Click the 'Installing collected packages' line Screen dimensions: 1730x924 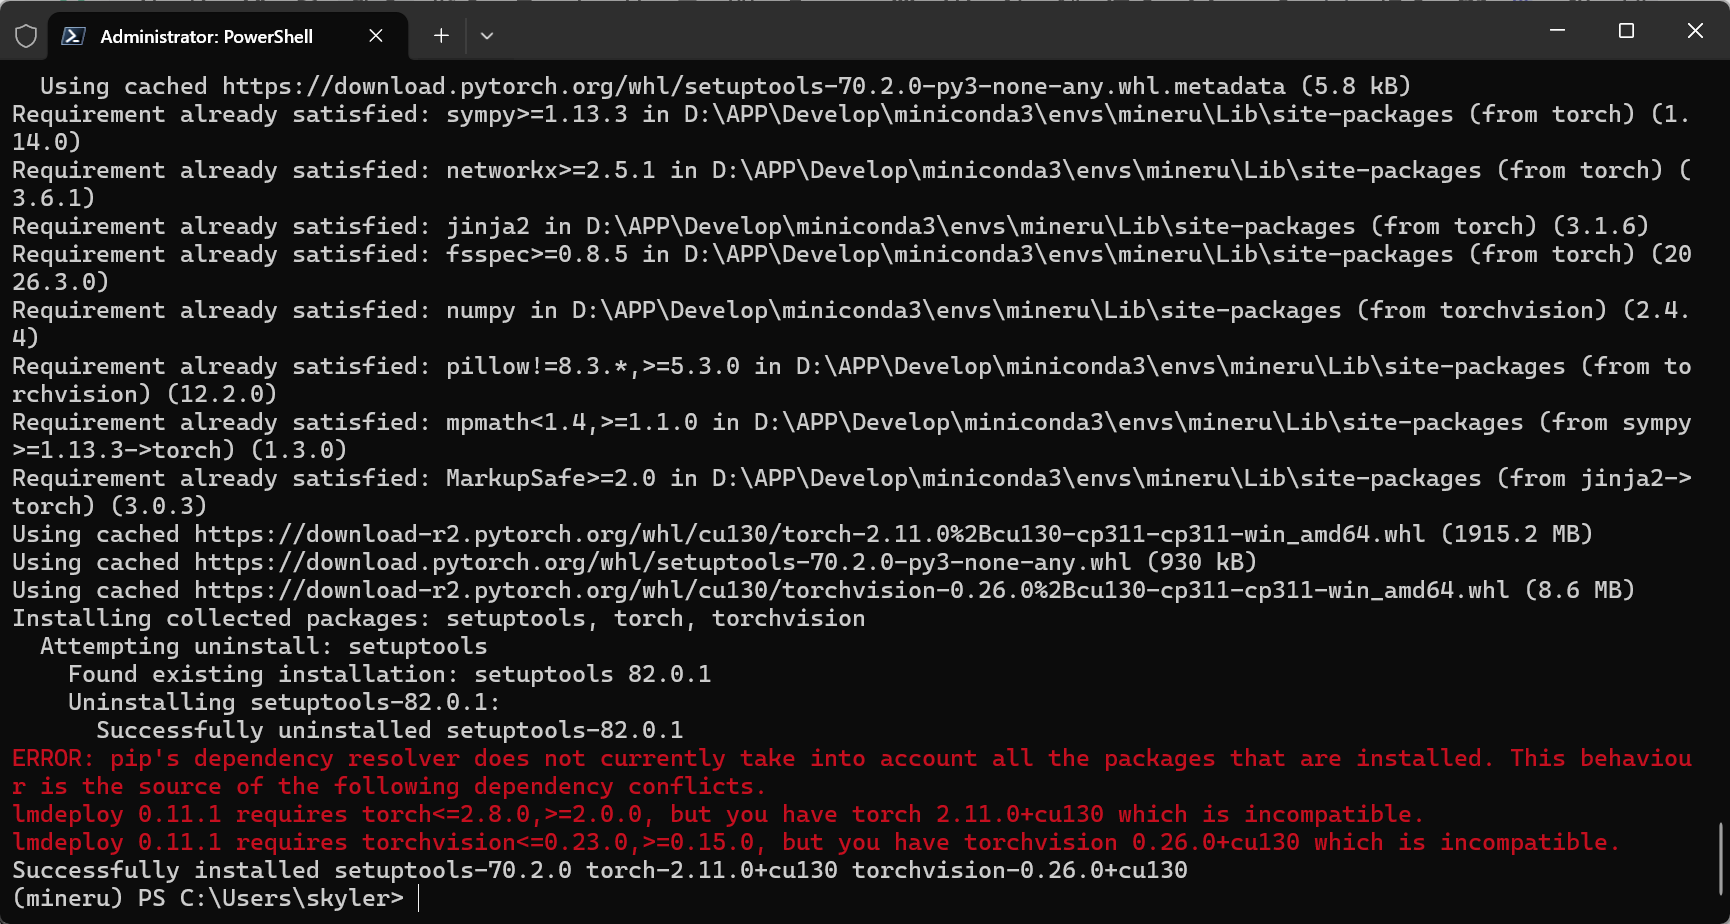tap(438, 618)
